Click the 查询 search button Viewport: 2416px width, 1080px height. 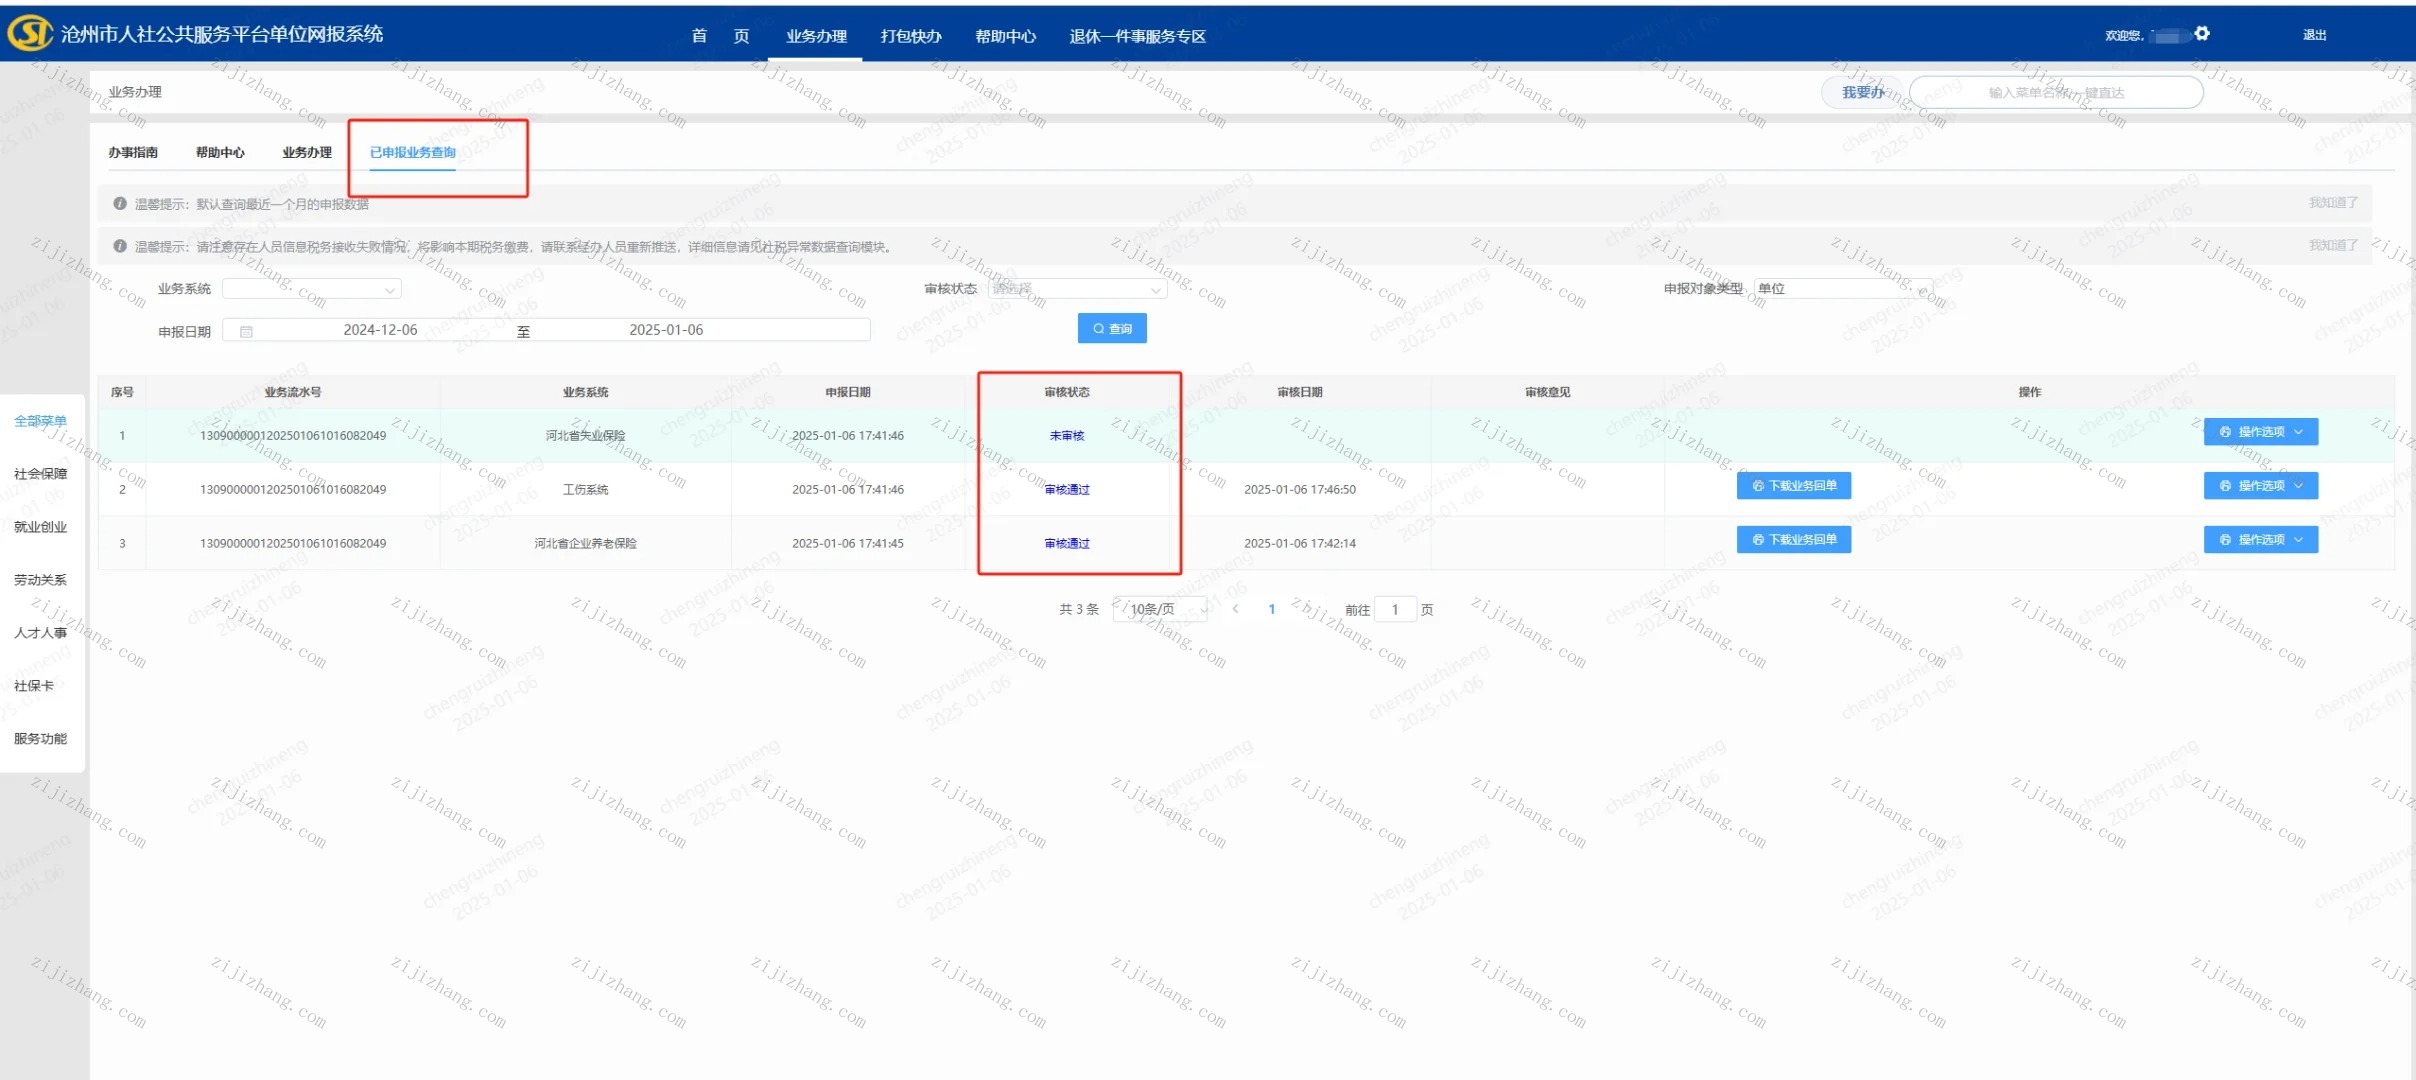pos(1112,328)
